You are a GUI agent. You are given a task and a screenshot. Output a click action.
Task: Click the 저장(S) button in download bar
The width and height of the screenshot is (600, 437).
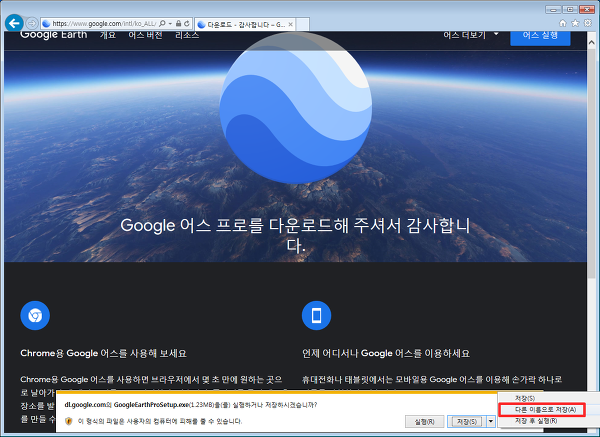[x=467, y=422]
